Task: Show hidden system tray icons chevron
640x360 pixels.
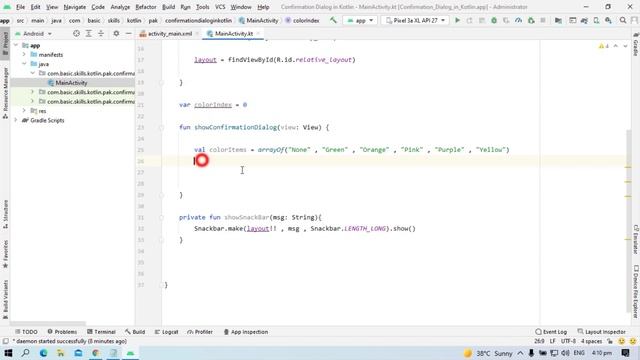Action: [520, 353]
